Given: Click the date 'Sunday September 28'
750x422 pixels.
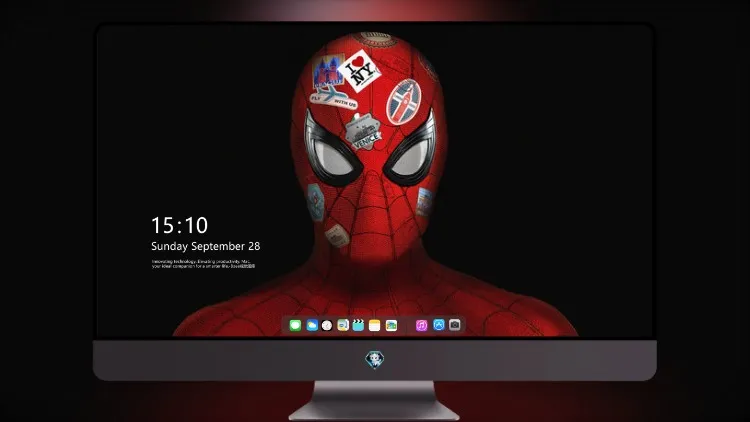Looking at the screenshot, I should coord(206,246).
